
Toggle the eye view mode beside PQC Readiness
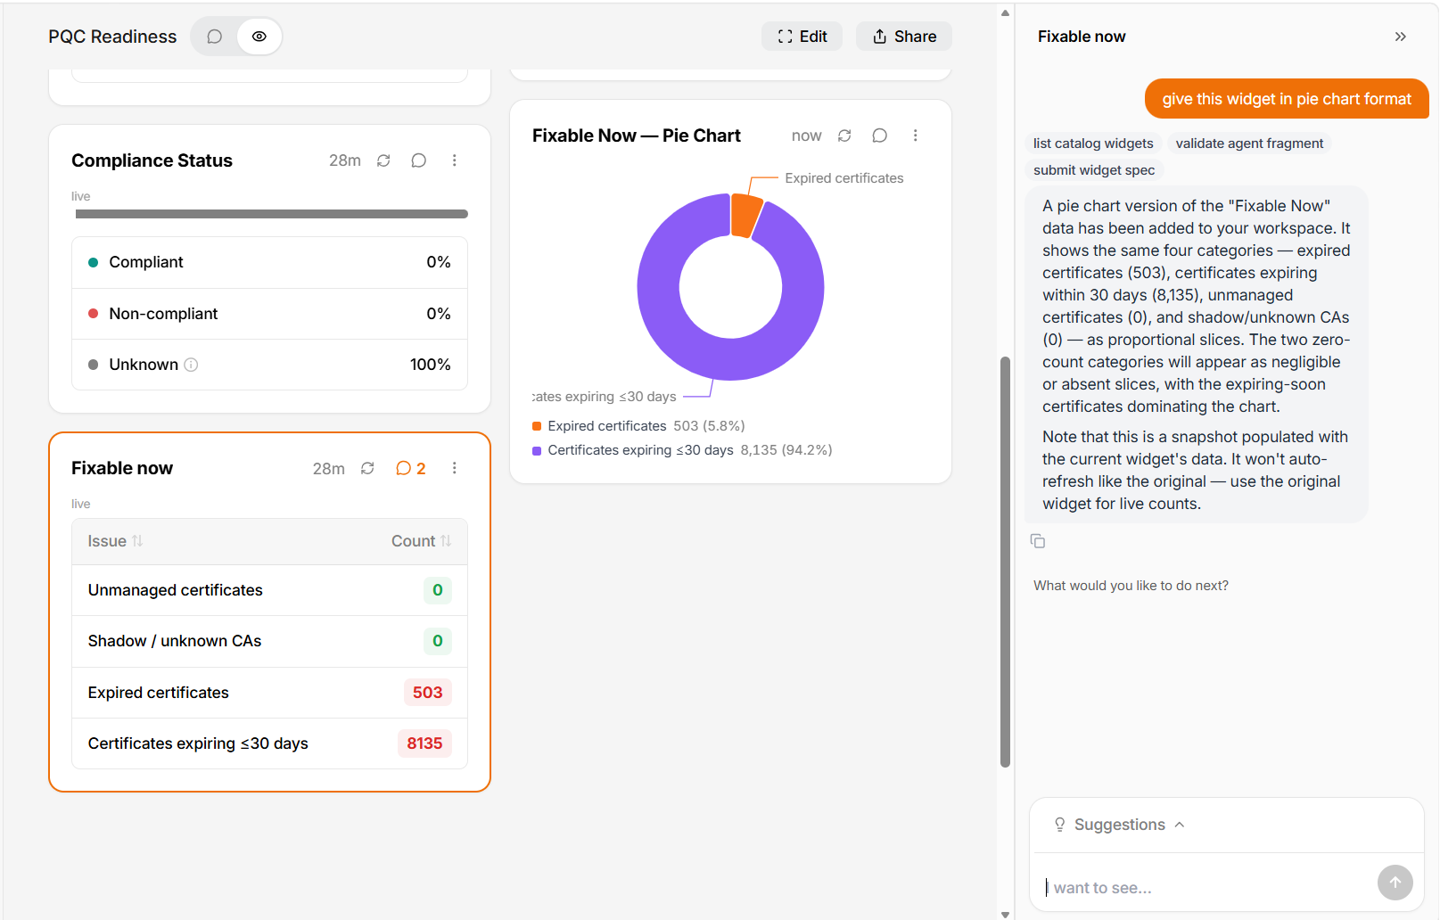tap(259, 36)
